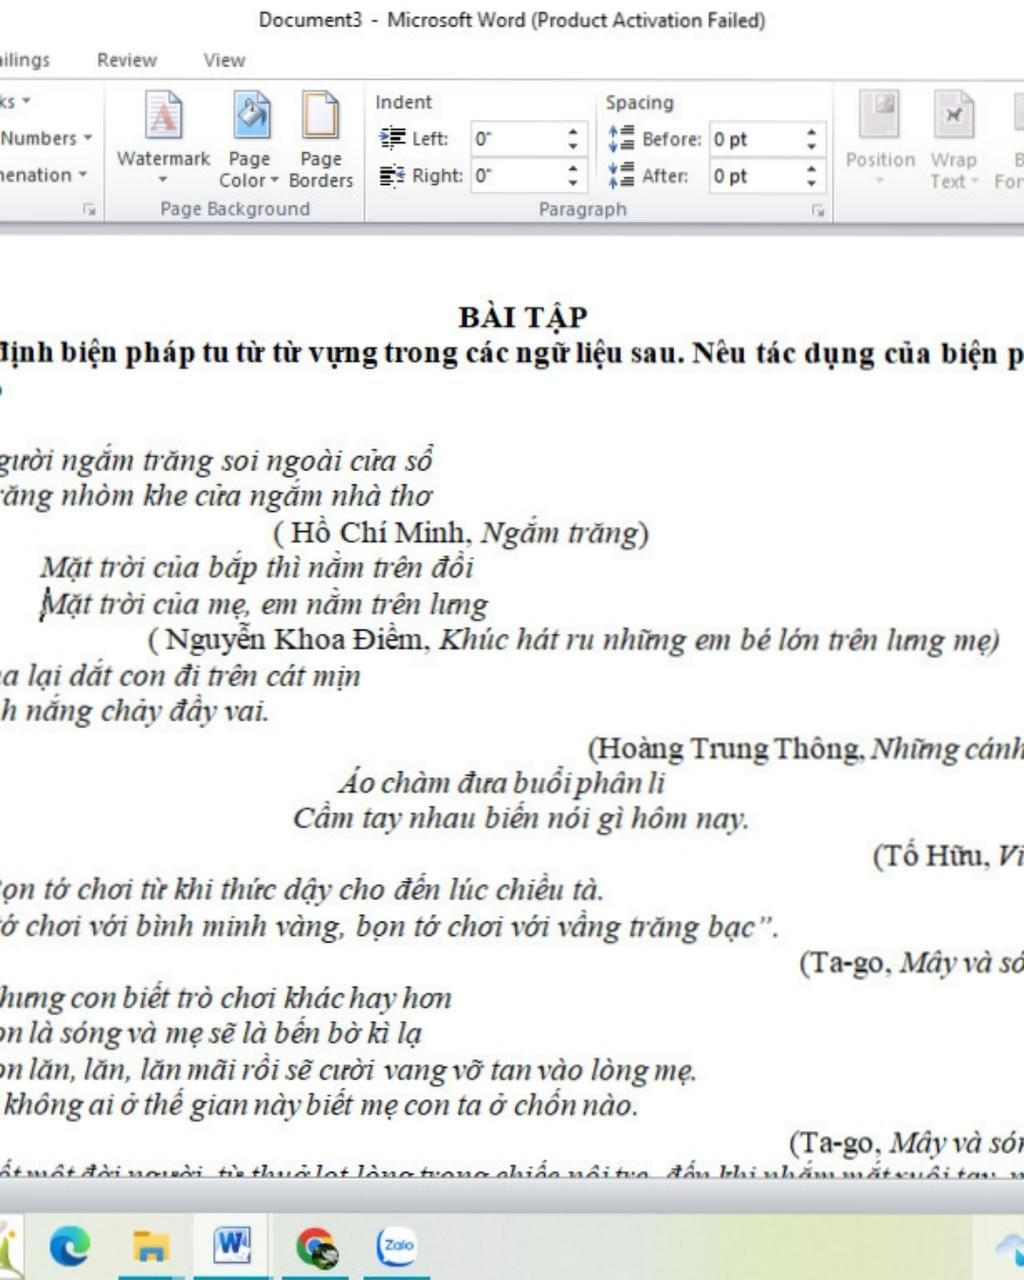Click the line ending "mẹ sẽ là bến bờ kì lạ"

(211, 1034)
